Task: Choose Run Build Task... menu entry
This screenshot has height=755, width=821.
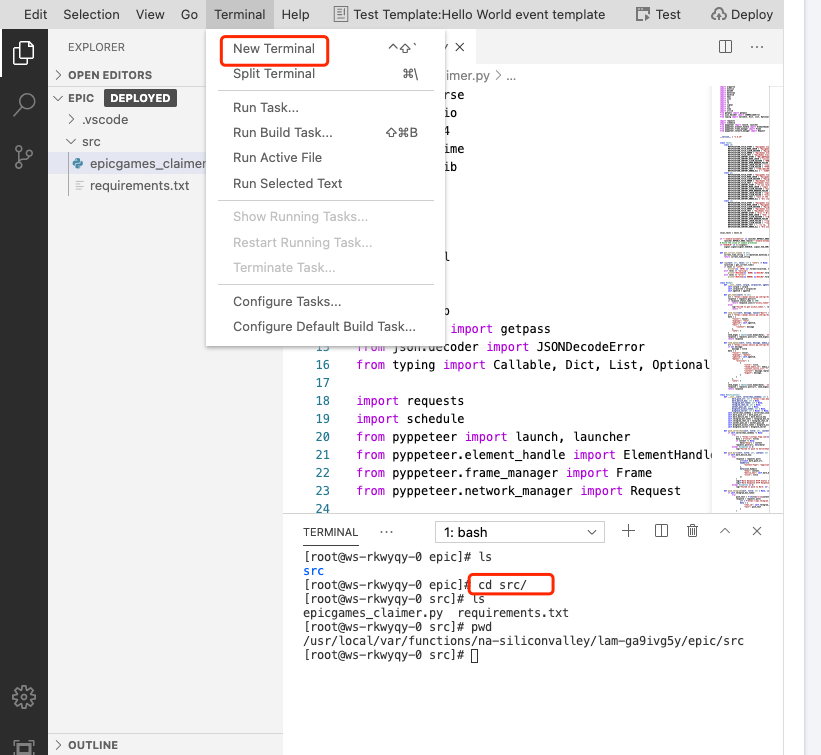Action: [282, 132]
